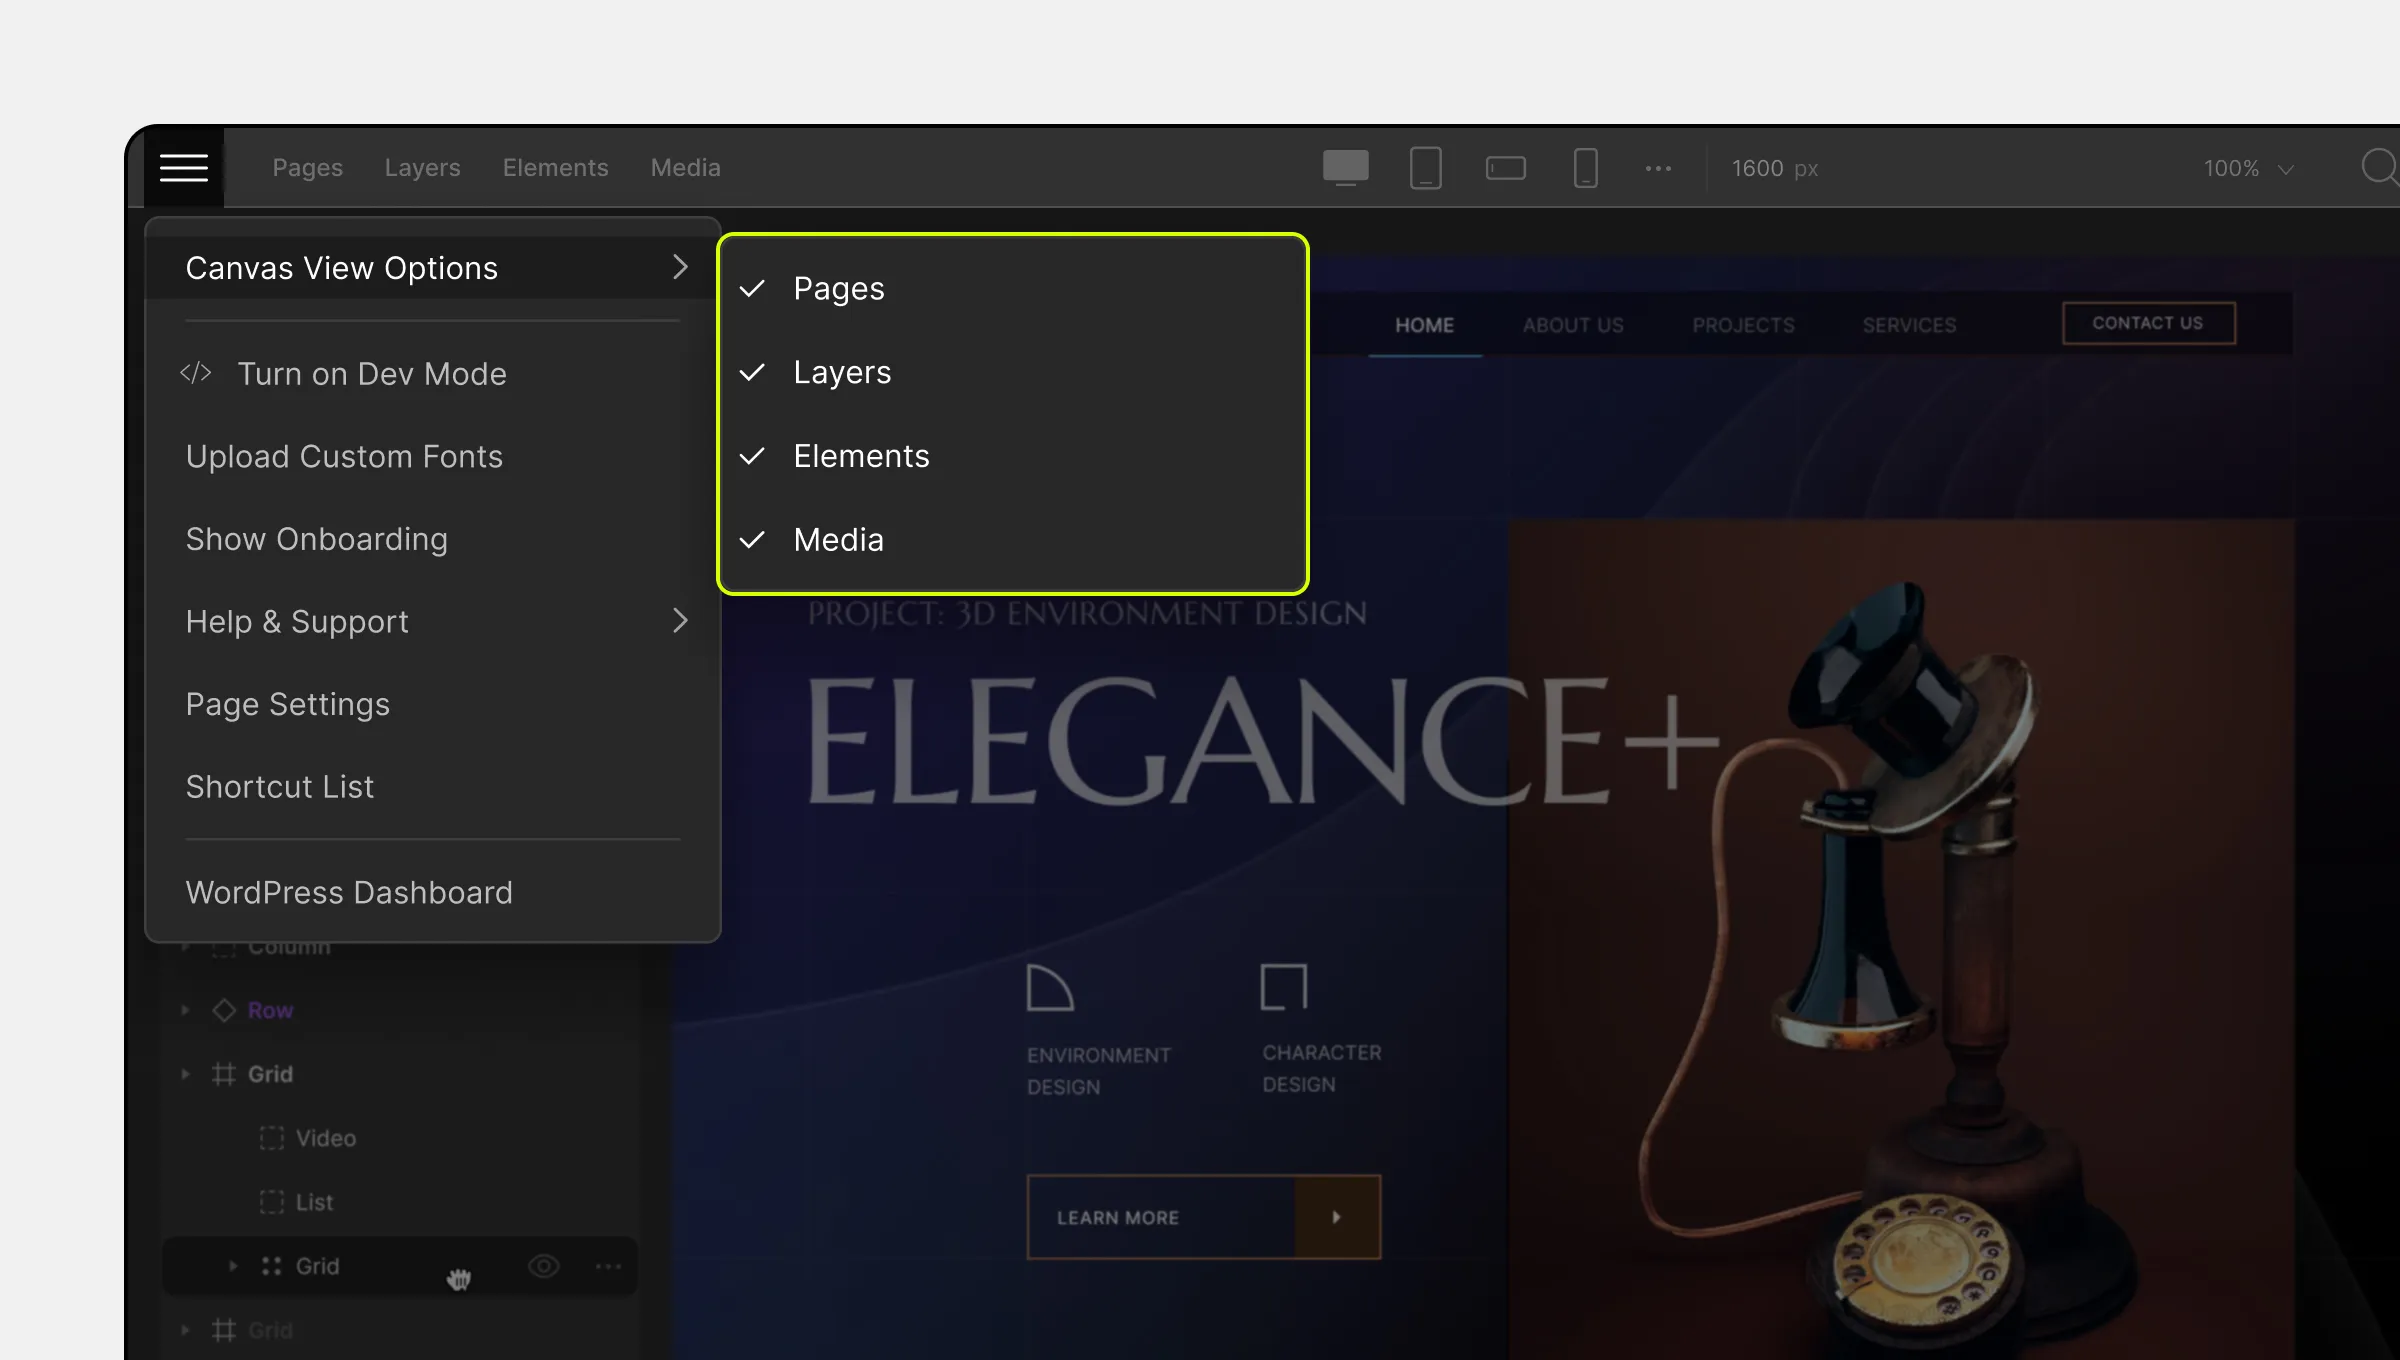This screenshot has height=1360, width=2400.
Task: Click the Media panel icon in toolbar
Action: [684, 166]
